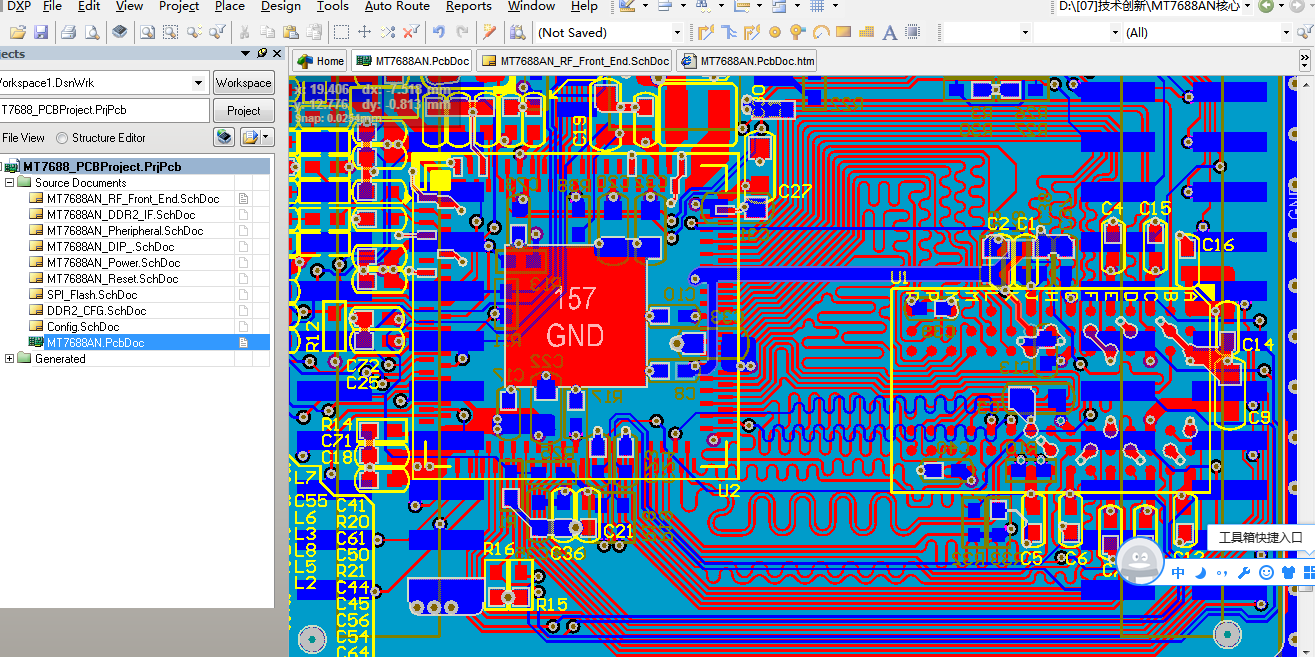Expand the Generated folder

pos(11,359)
